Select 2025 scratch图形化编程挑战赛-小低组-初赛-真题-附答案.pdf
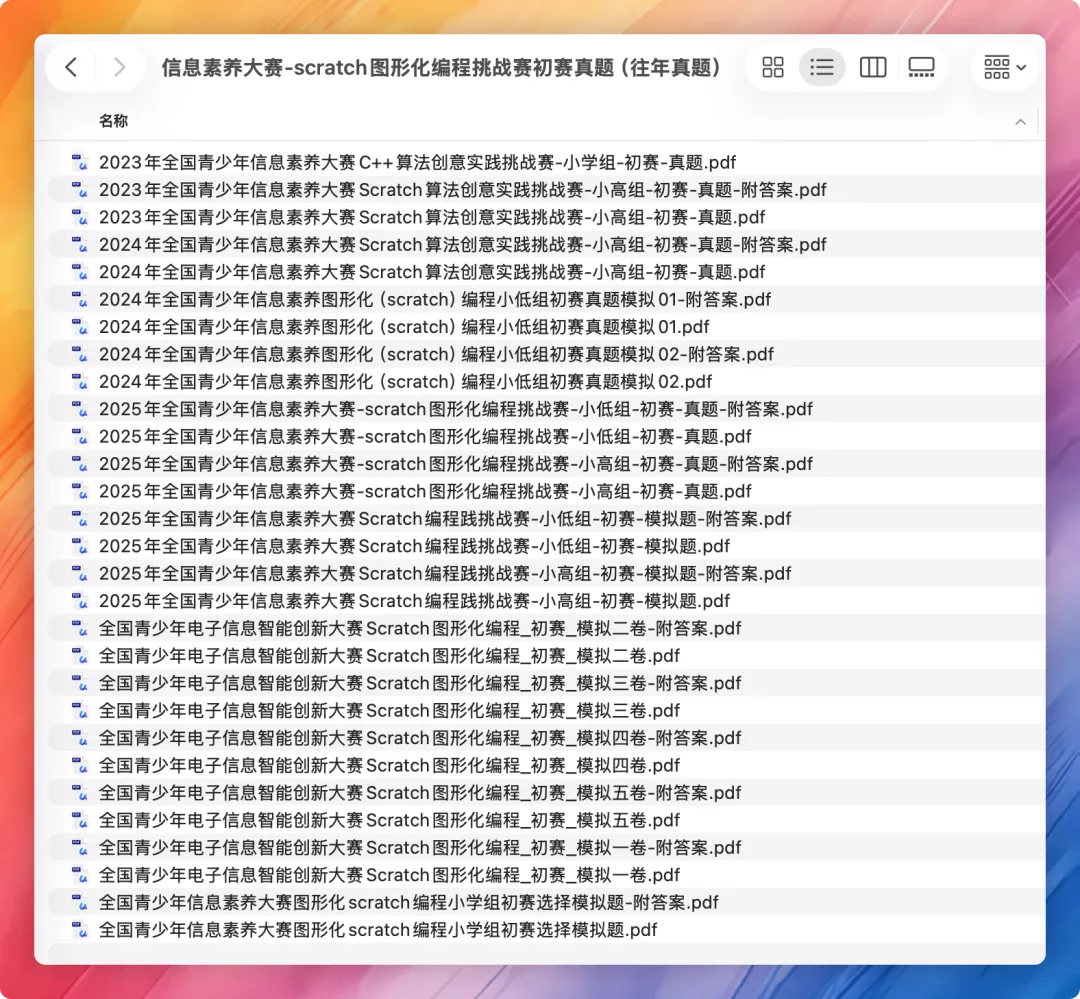Viewport: 1080px width, 999px height. [x=456, y=409]
